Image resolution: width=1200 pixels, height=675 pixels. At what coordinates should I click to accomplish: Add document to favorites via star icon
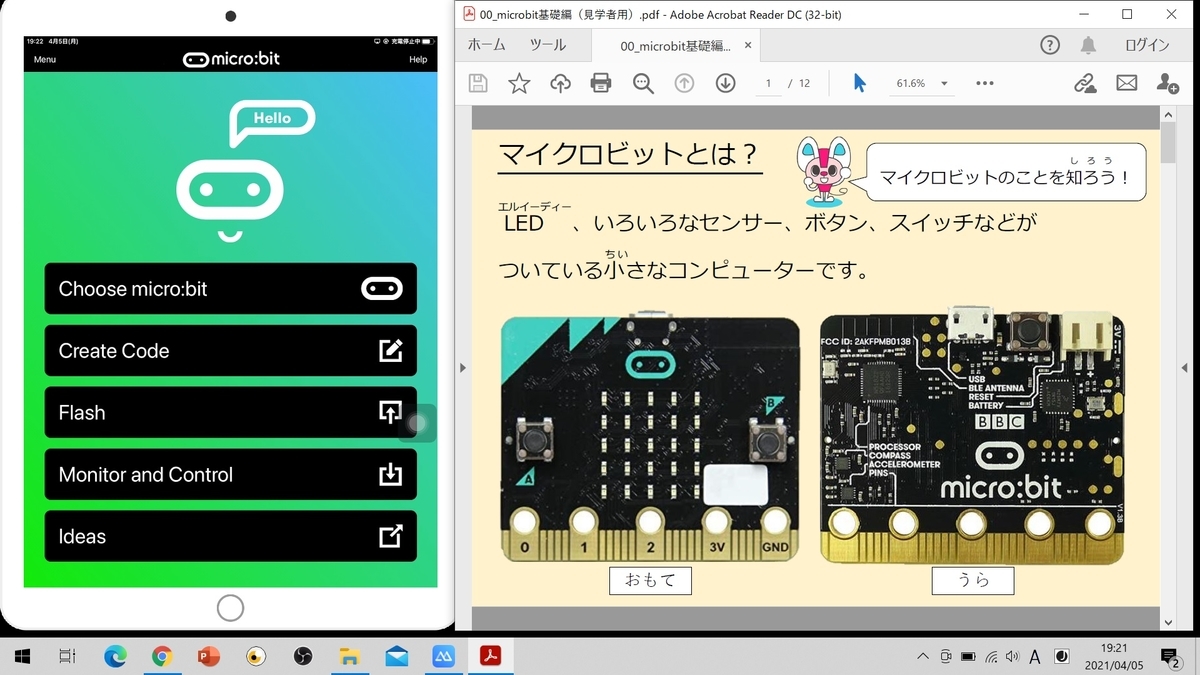[519, 83]
